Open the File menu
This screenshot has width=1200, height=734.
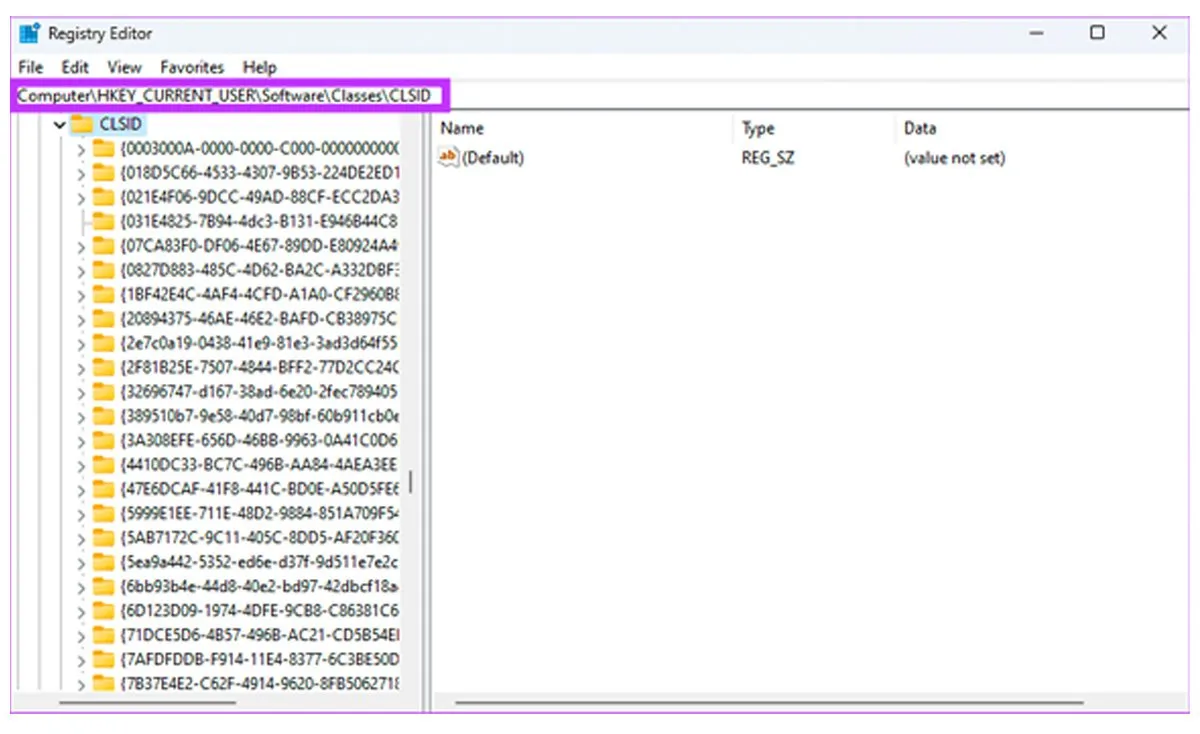click(x=31, y=67)
